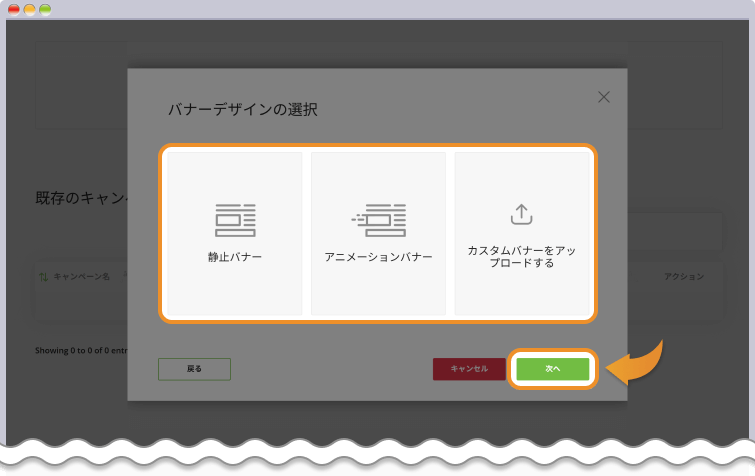The width and height of the screenshot is (755, 476).
Task: Click the キャンペーン名 column header
Action: coord(81,276)
